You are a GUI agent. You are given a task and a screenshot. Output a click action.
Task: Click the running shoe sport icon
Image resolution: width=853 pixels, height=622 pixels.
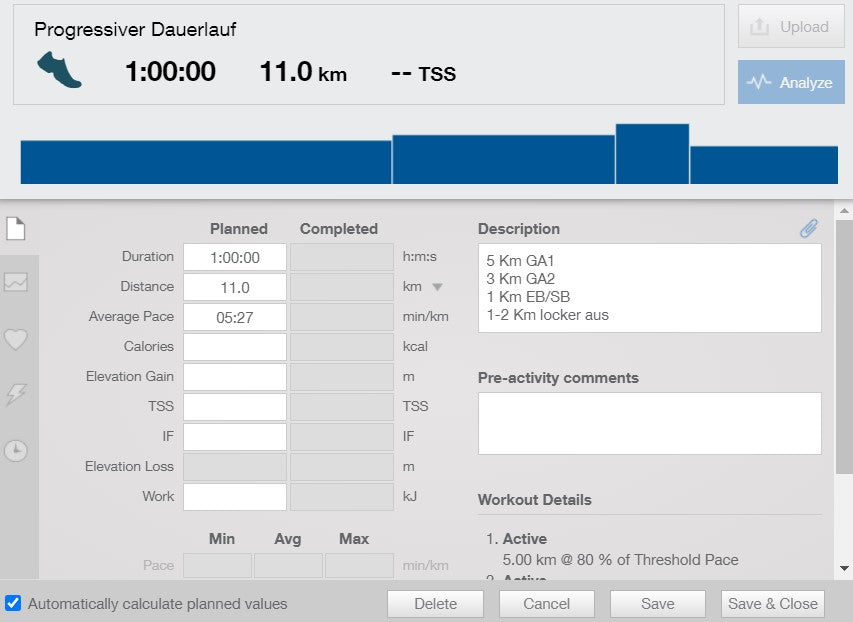click(60, 70)
